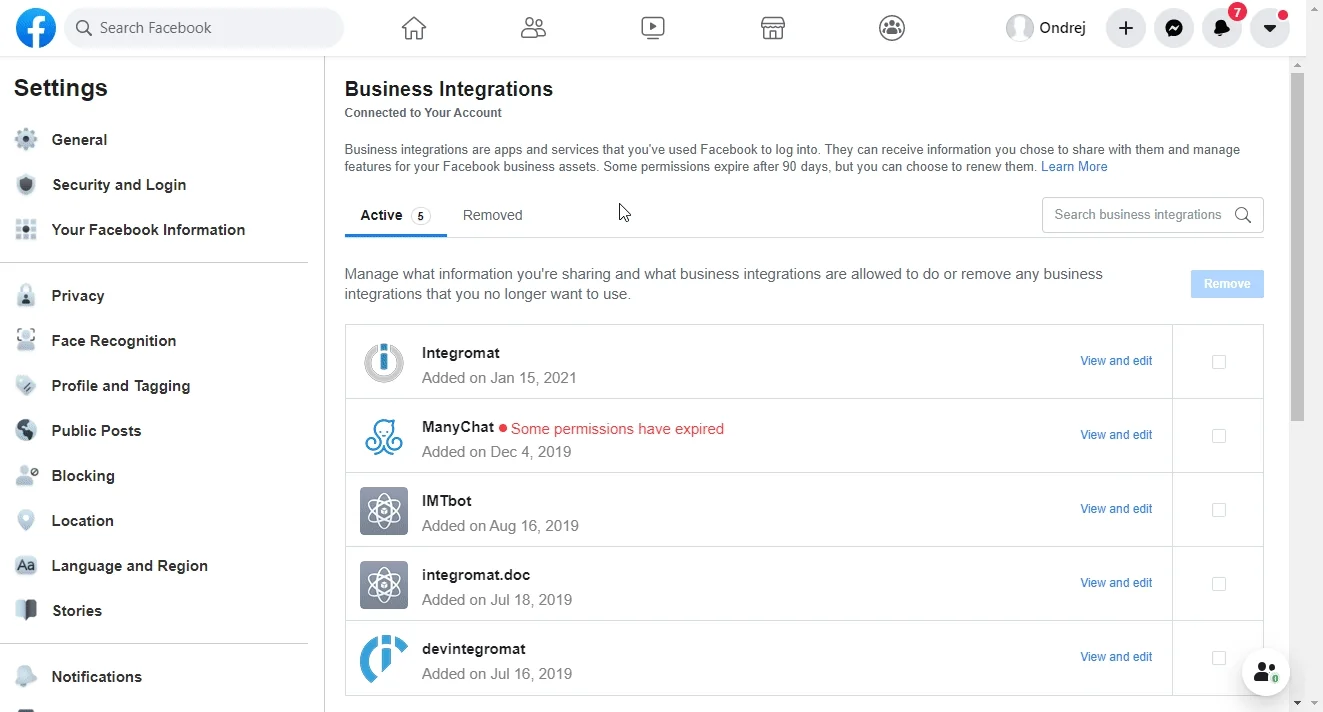This screenshot has width=1323, height=712.
Task: Click the Remove button
Action: click(x=1227, y=284)
